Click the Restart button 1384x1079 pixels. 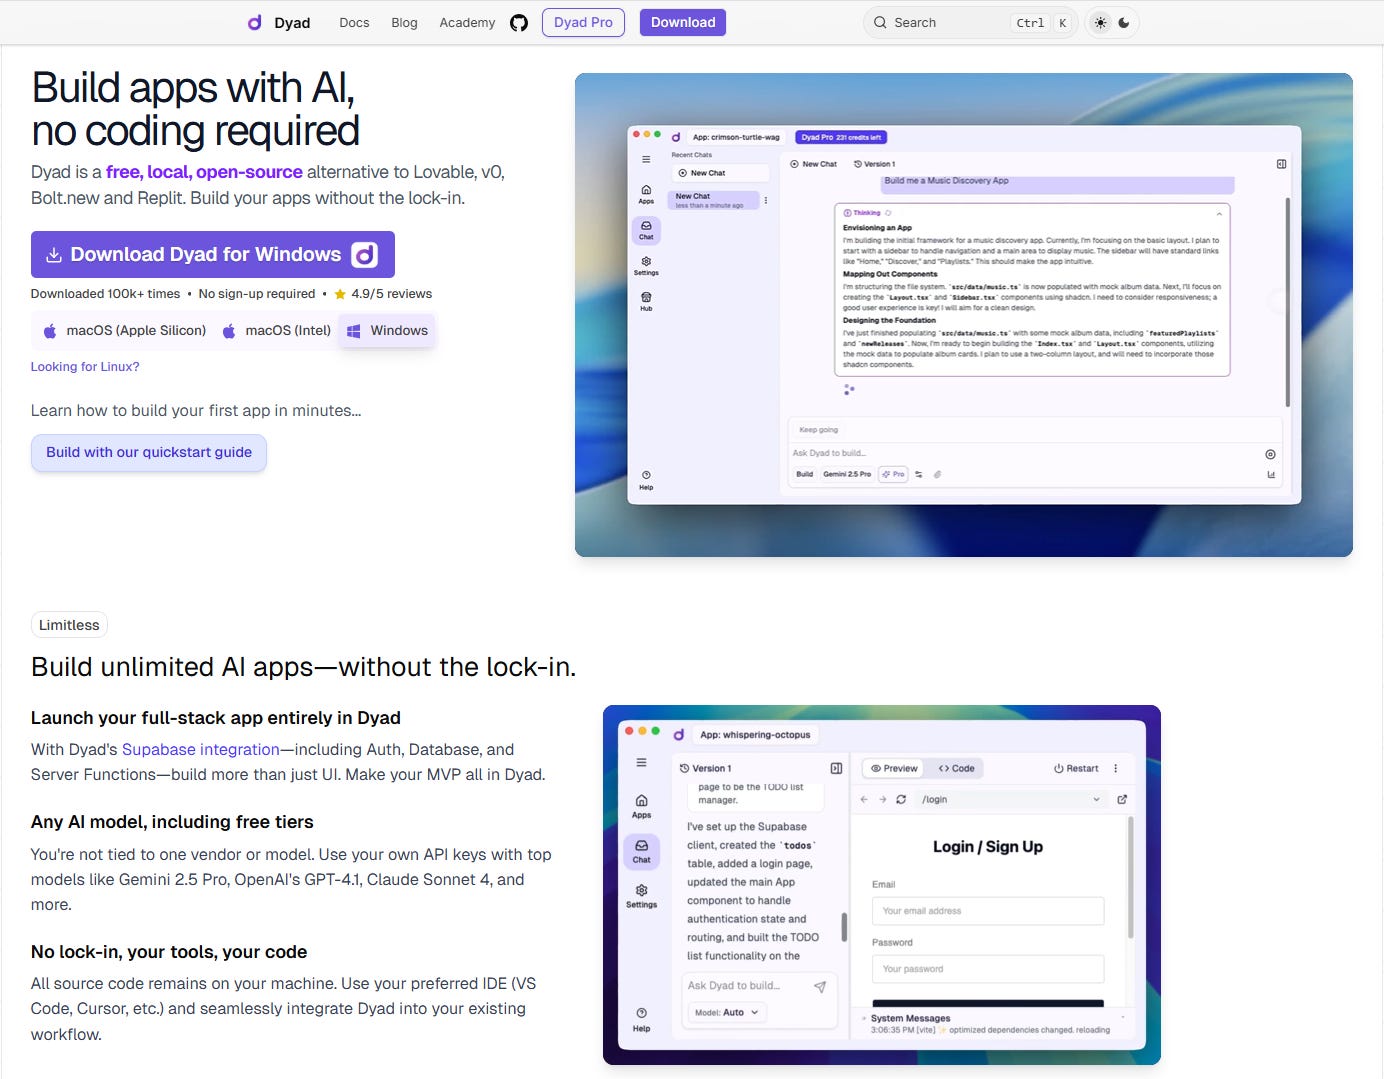(1076, 768)
